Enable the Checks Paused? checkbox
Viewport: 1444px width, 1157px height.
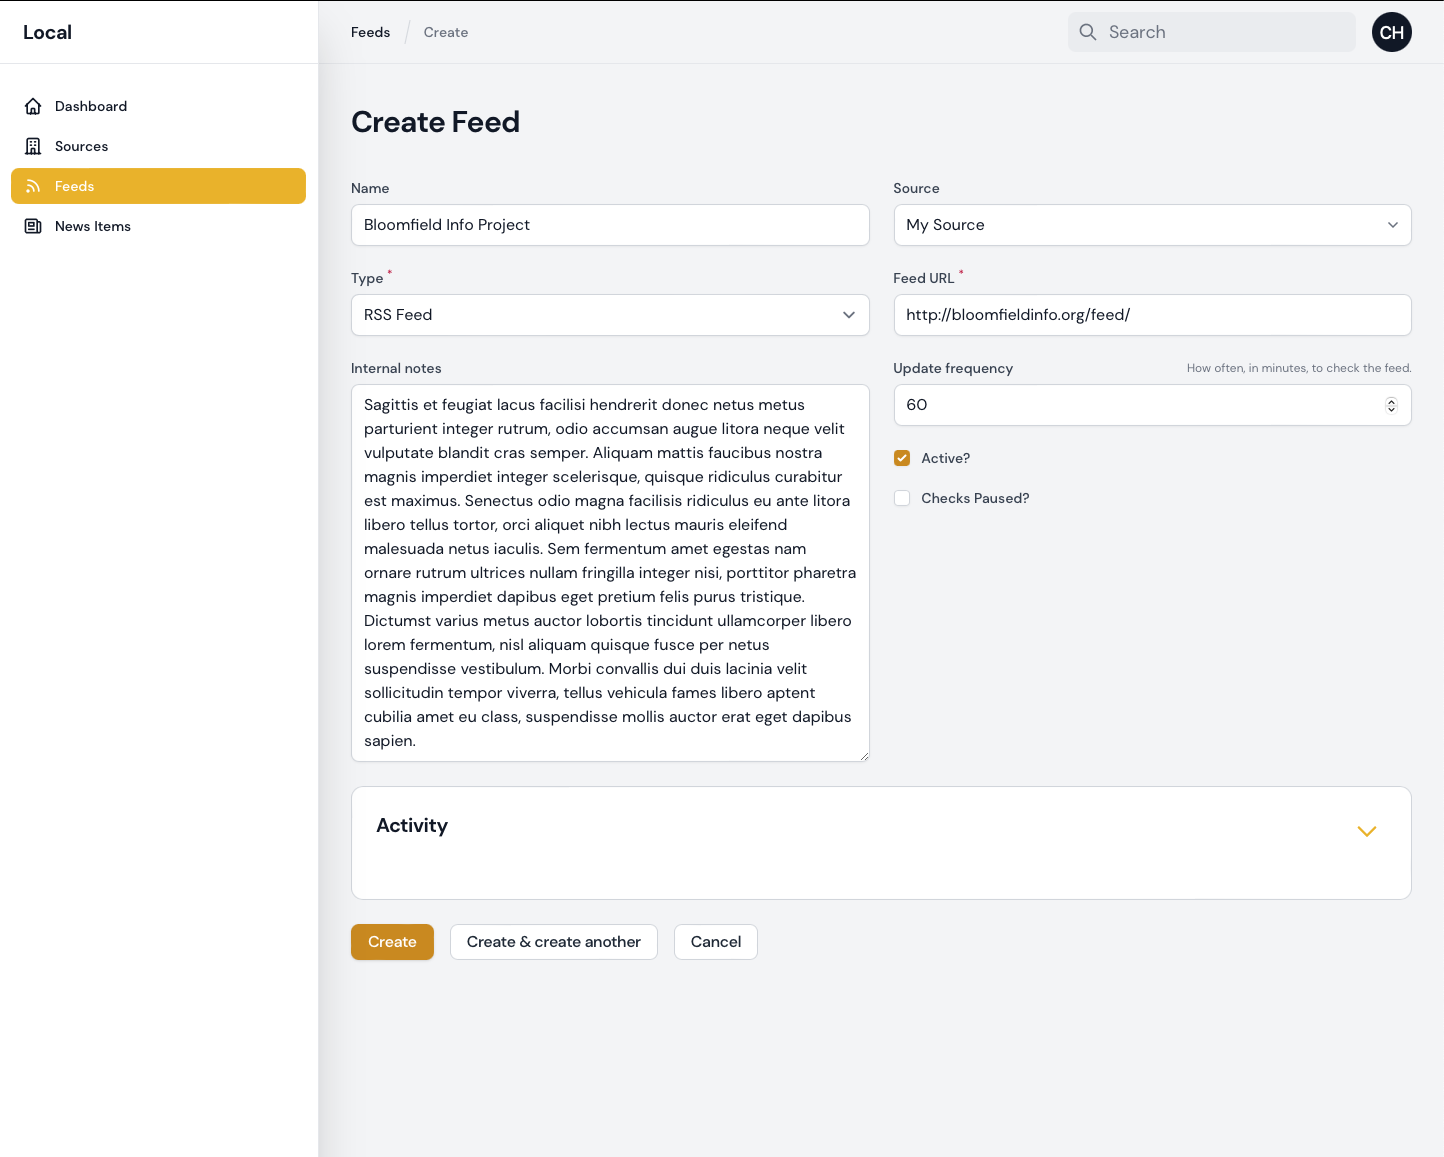902,498
